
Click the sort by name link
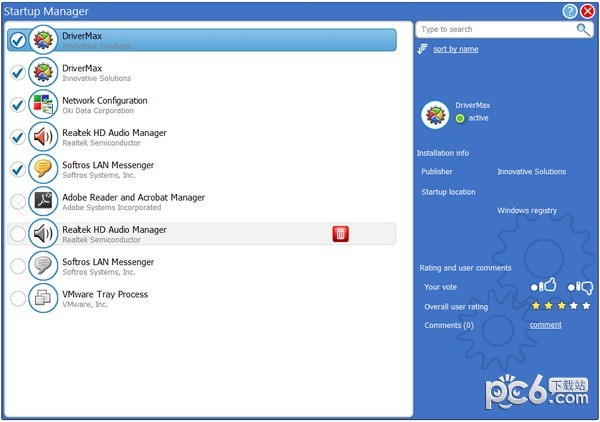[456, 49]
